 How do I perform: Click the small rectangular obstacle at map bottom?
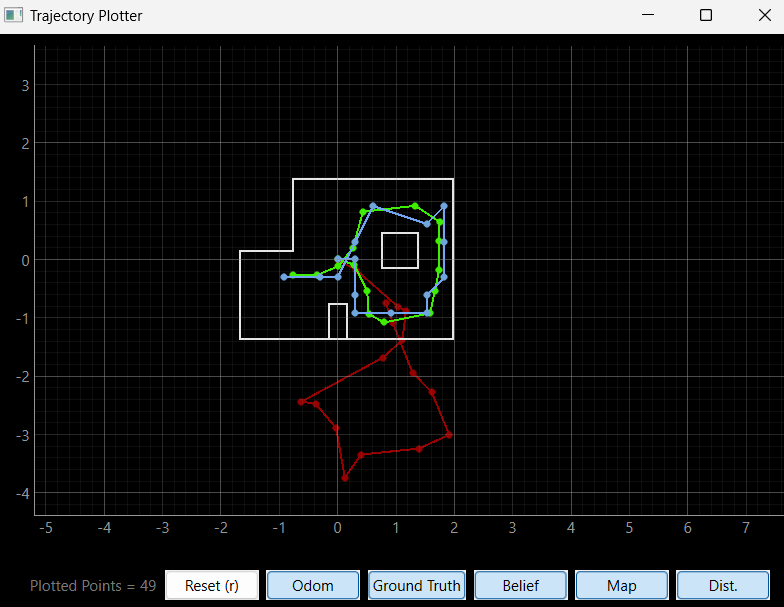tap(338, 321)
